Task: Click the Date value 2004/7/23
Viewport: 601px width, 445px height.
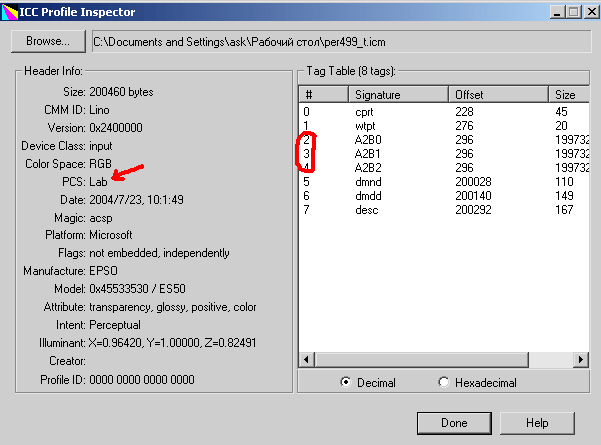Action: click(x=117, y=200)
